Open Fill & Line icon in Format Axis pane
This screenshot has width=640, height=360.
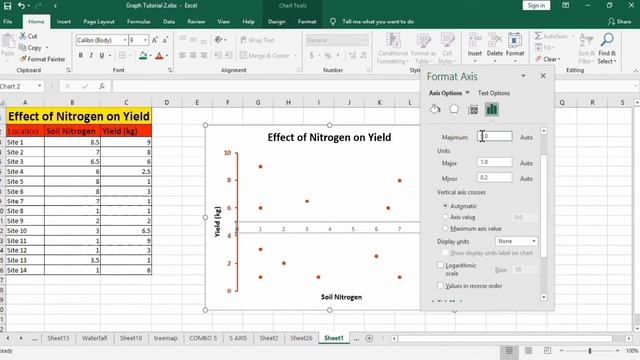[435, 109]
